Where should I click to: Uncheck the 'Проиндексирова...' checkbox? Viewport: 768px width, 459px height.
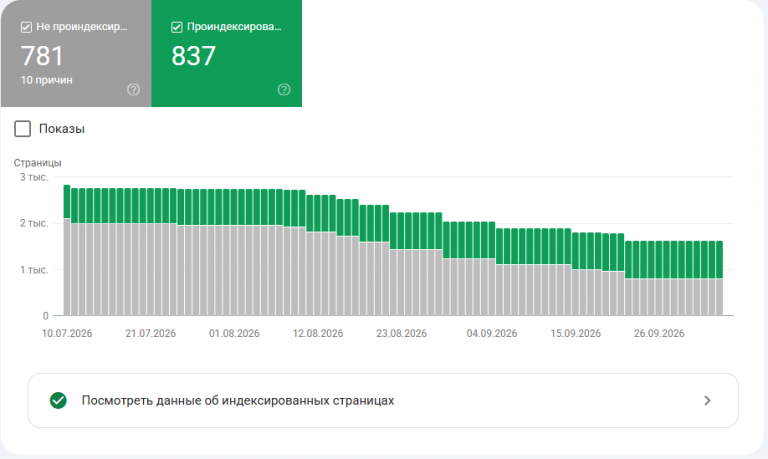point(177,27)
